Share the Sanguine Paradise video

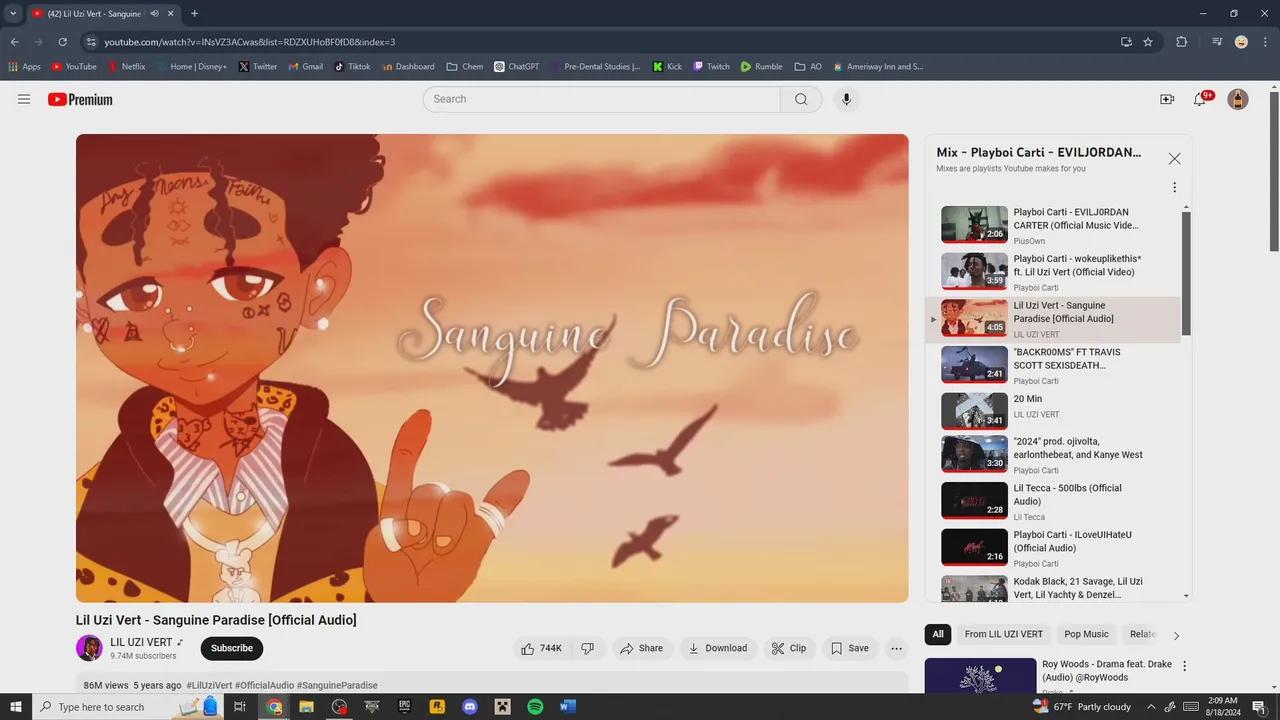pos(642,648)
